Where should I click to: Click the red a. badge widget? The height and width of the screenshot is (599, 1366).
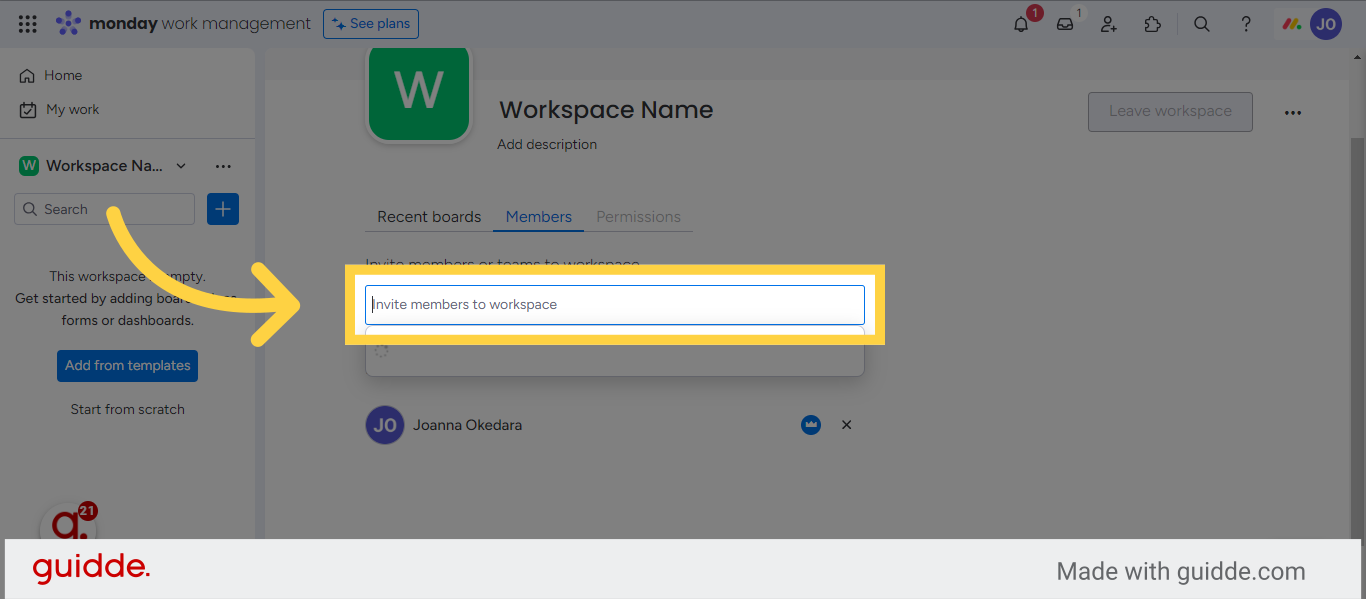click(x=68, y=522)
